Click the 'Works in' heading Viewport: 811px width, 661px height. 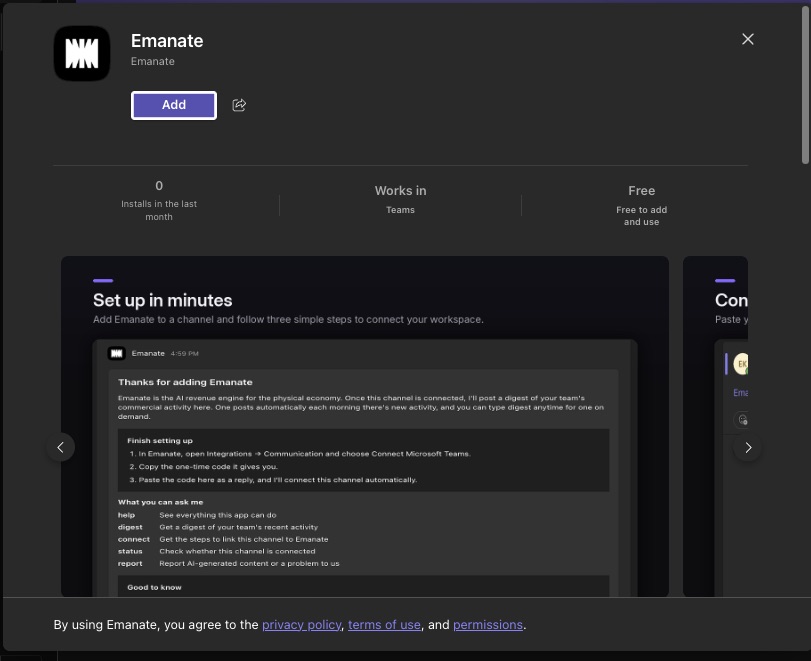click(400, 191)
